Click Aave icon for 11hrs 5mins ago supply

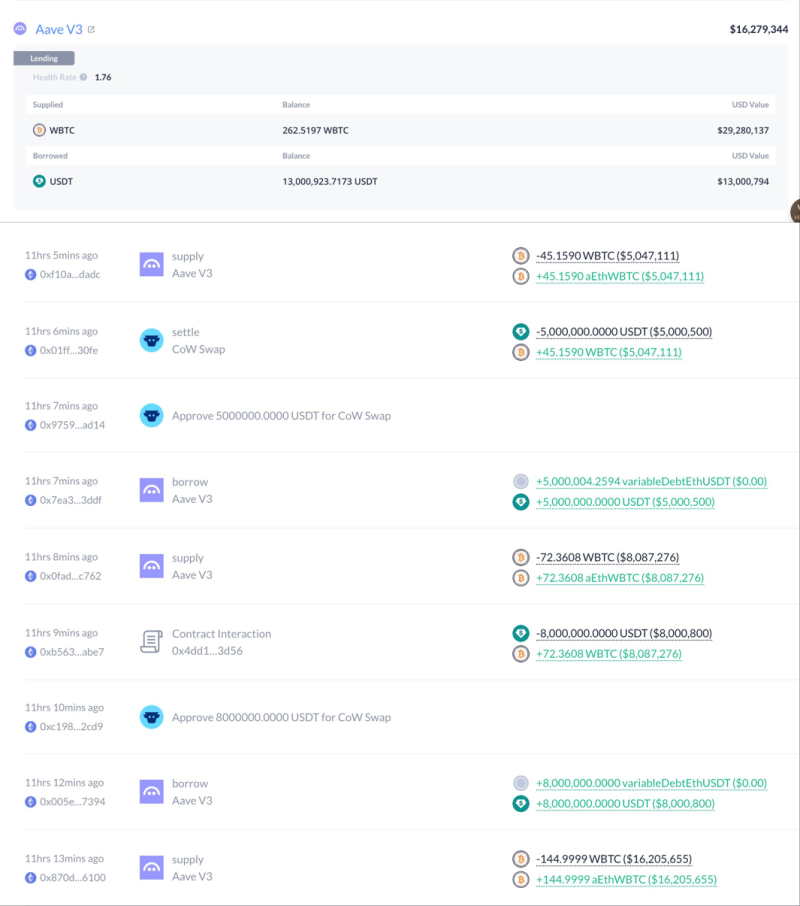[x=151, y=265]
